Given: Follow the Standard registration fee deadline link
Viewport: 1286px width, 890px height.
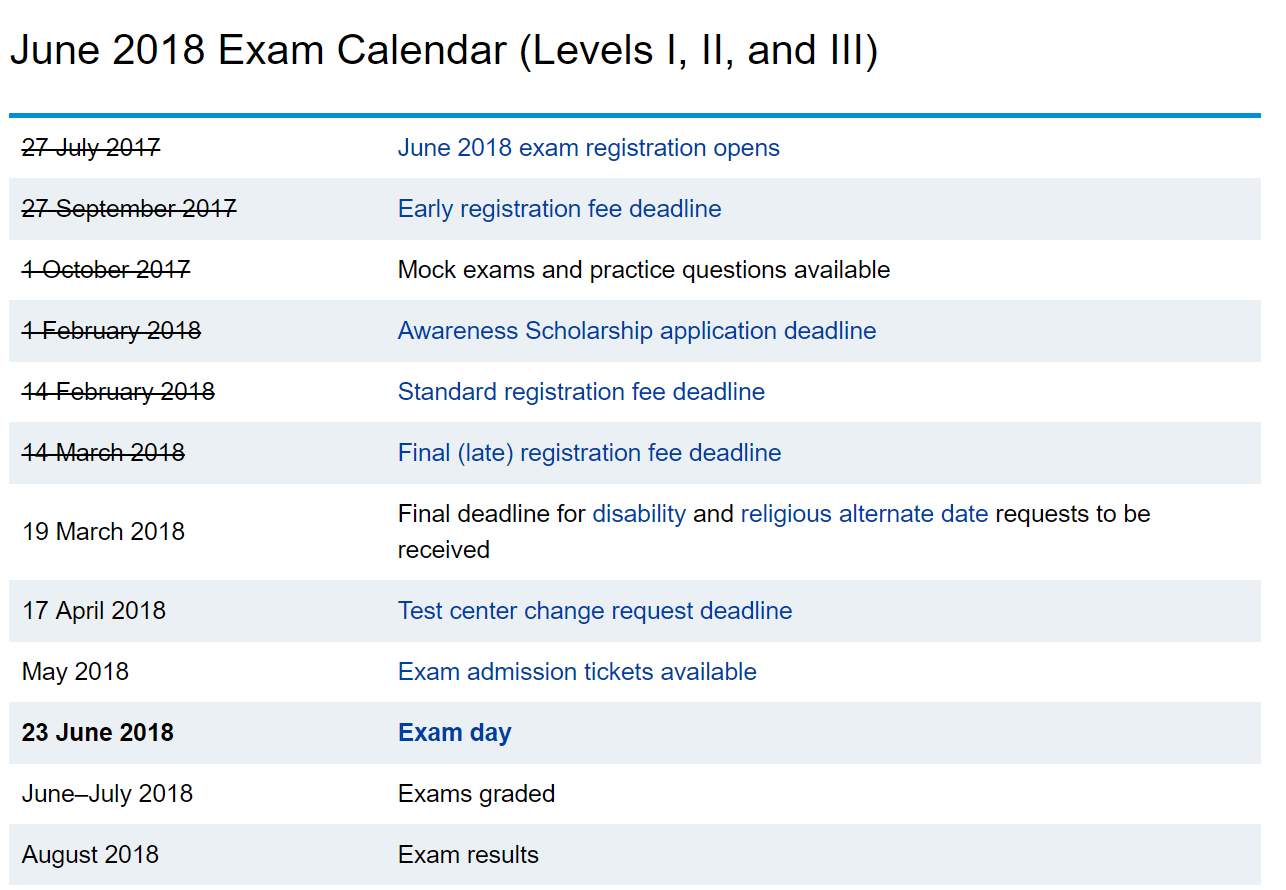Looking at the screenshot, I should click(x=581, y=392).
